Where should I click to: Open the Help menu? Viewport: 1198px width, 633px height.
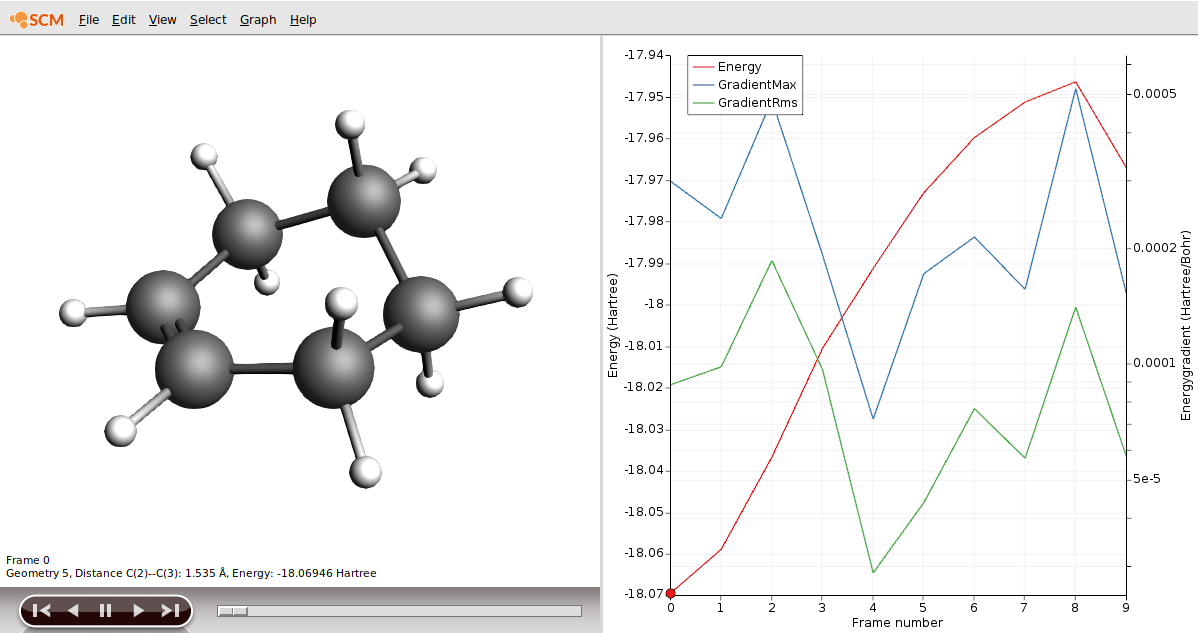coord(303,20)
